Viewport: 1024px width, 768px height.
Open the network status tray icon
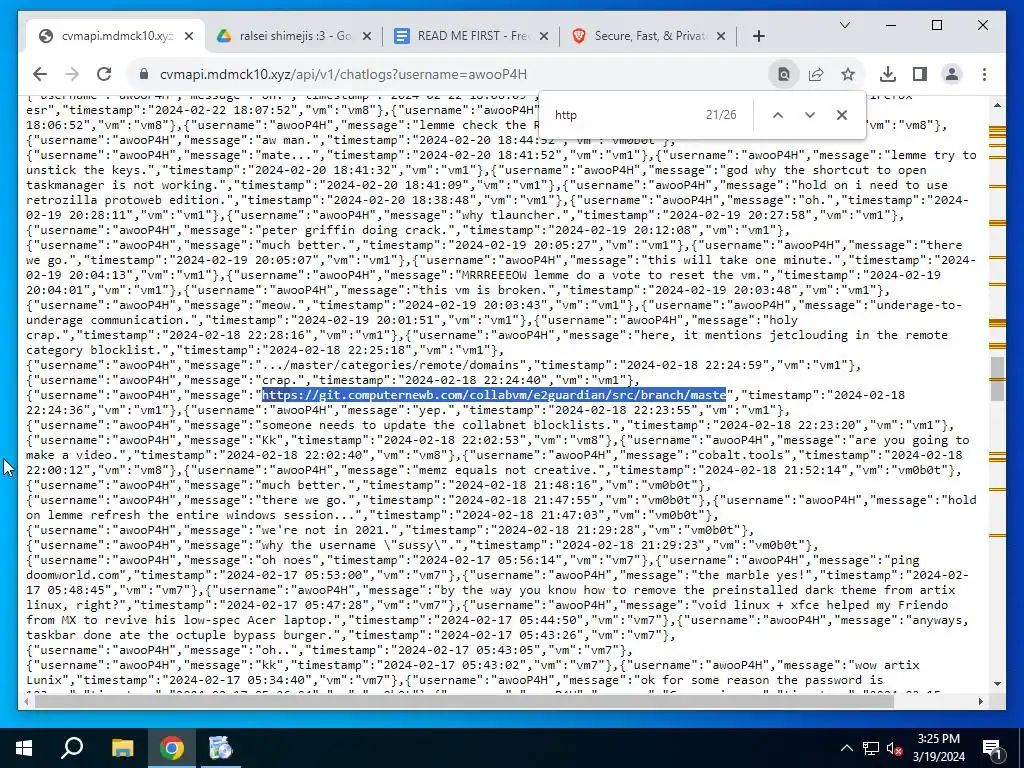point(871,748)
